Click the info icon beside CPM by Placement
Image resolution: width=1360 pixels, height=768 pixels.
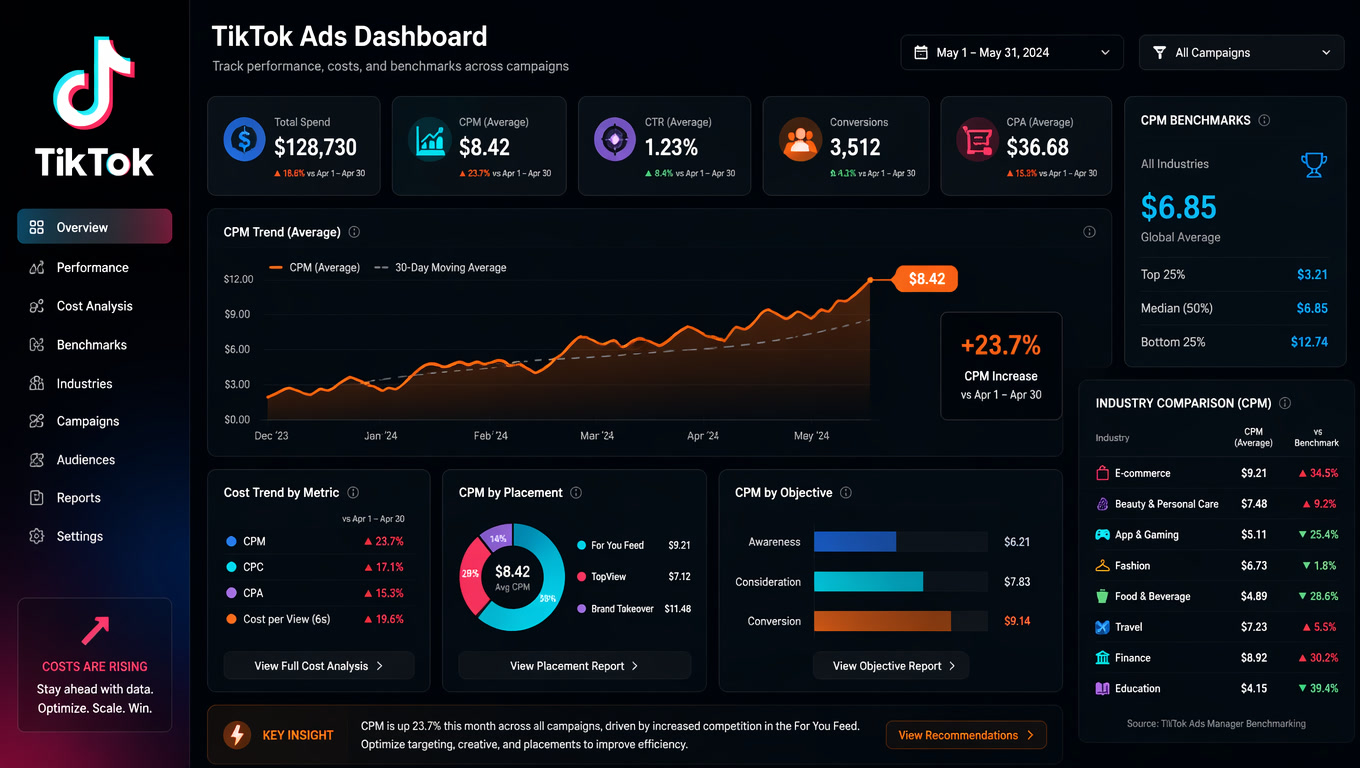pyautogui.click(x=576, y=492)
